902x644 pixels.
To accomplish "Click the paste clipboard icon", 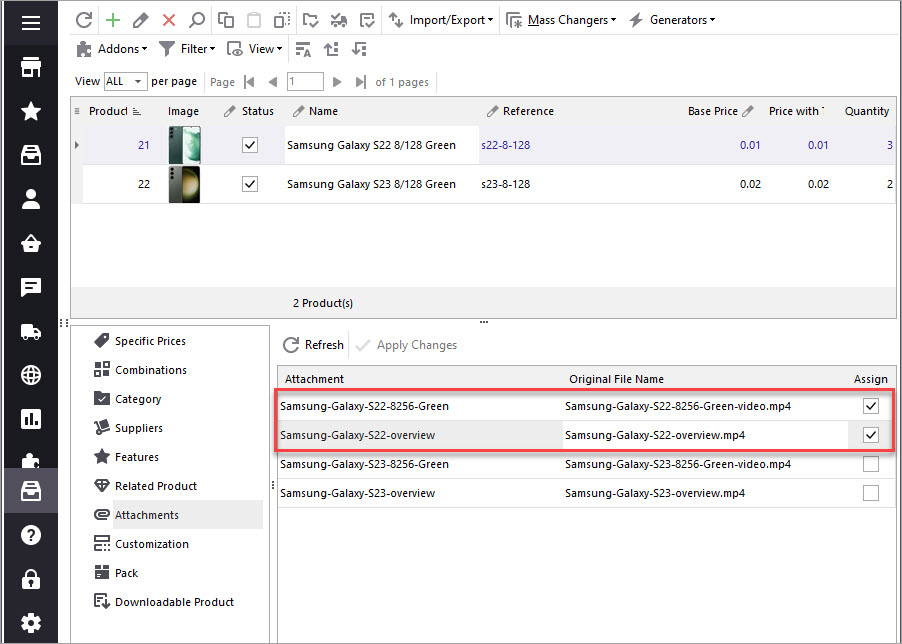I will [254, 20].
